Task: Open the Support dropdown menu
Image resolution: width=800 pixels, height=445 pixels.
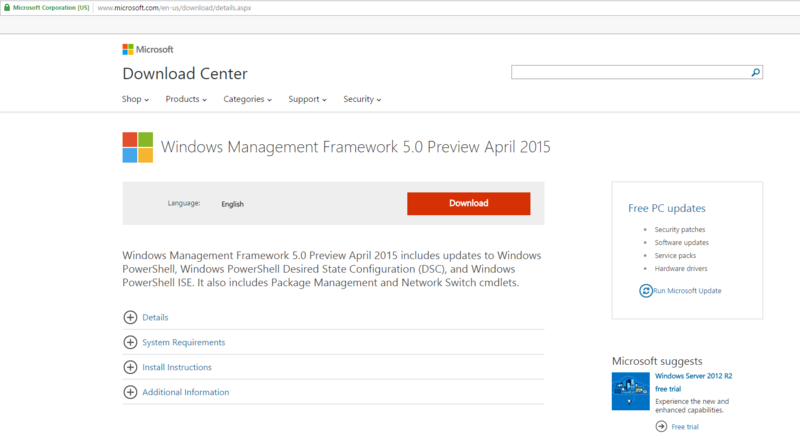Action: pos(307,99)
